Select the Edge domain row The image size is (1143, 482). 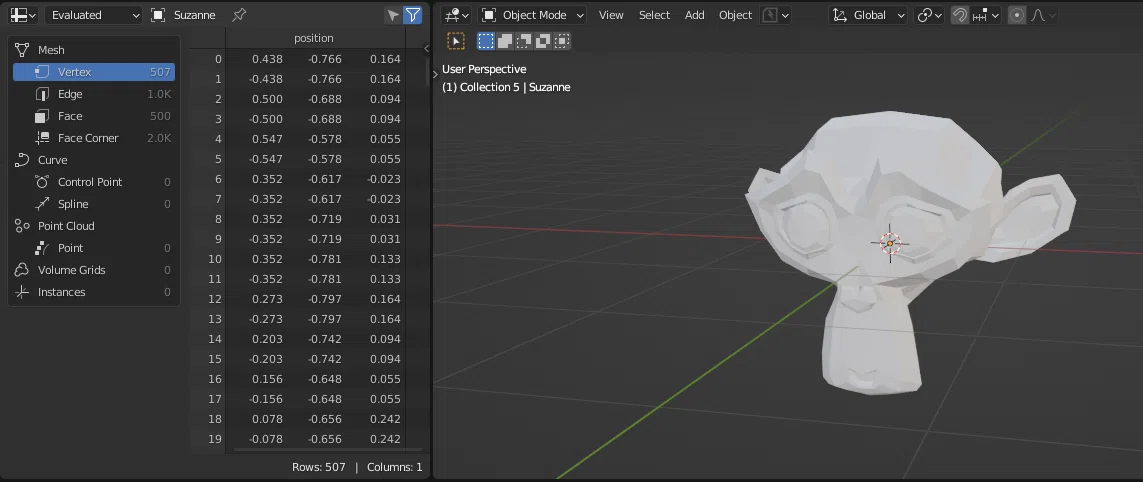94,94
